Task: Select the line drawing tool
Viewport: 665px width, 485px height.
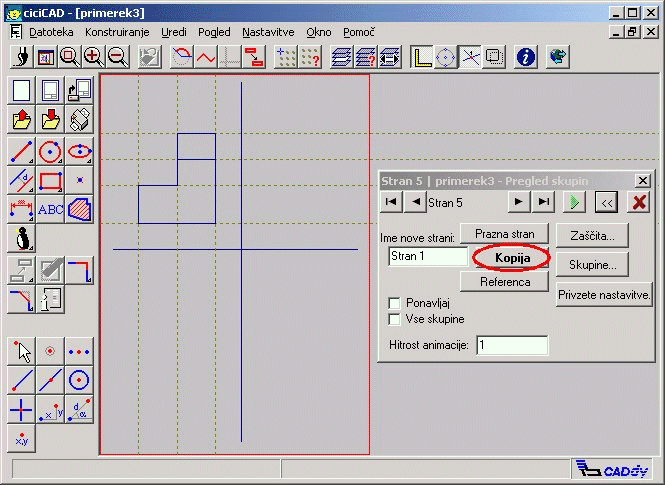Action: click(21, 151)
